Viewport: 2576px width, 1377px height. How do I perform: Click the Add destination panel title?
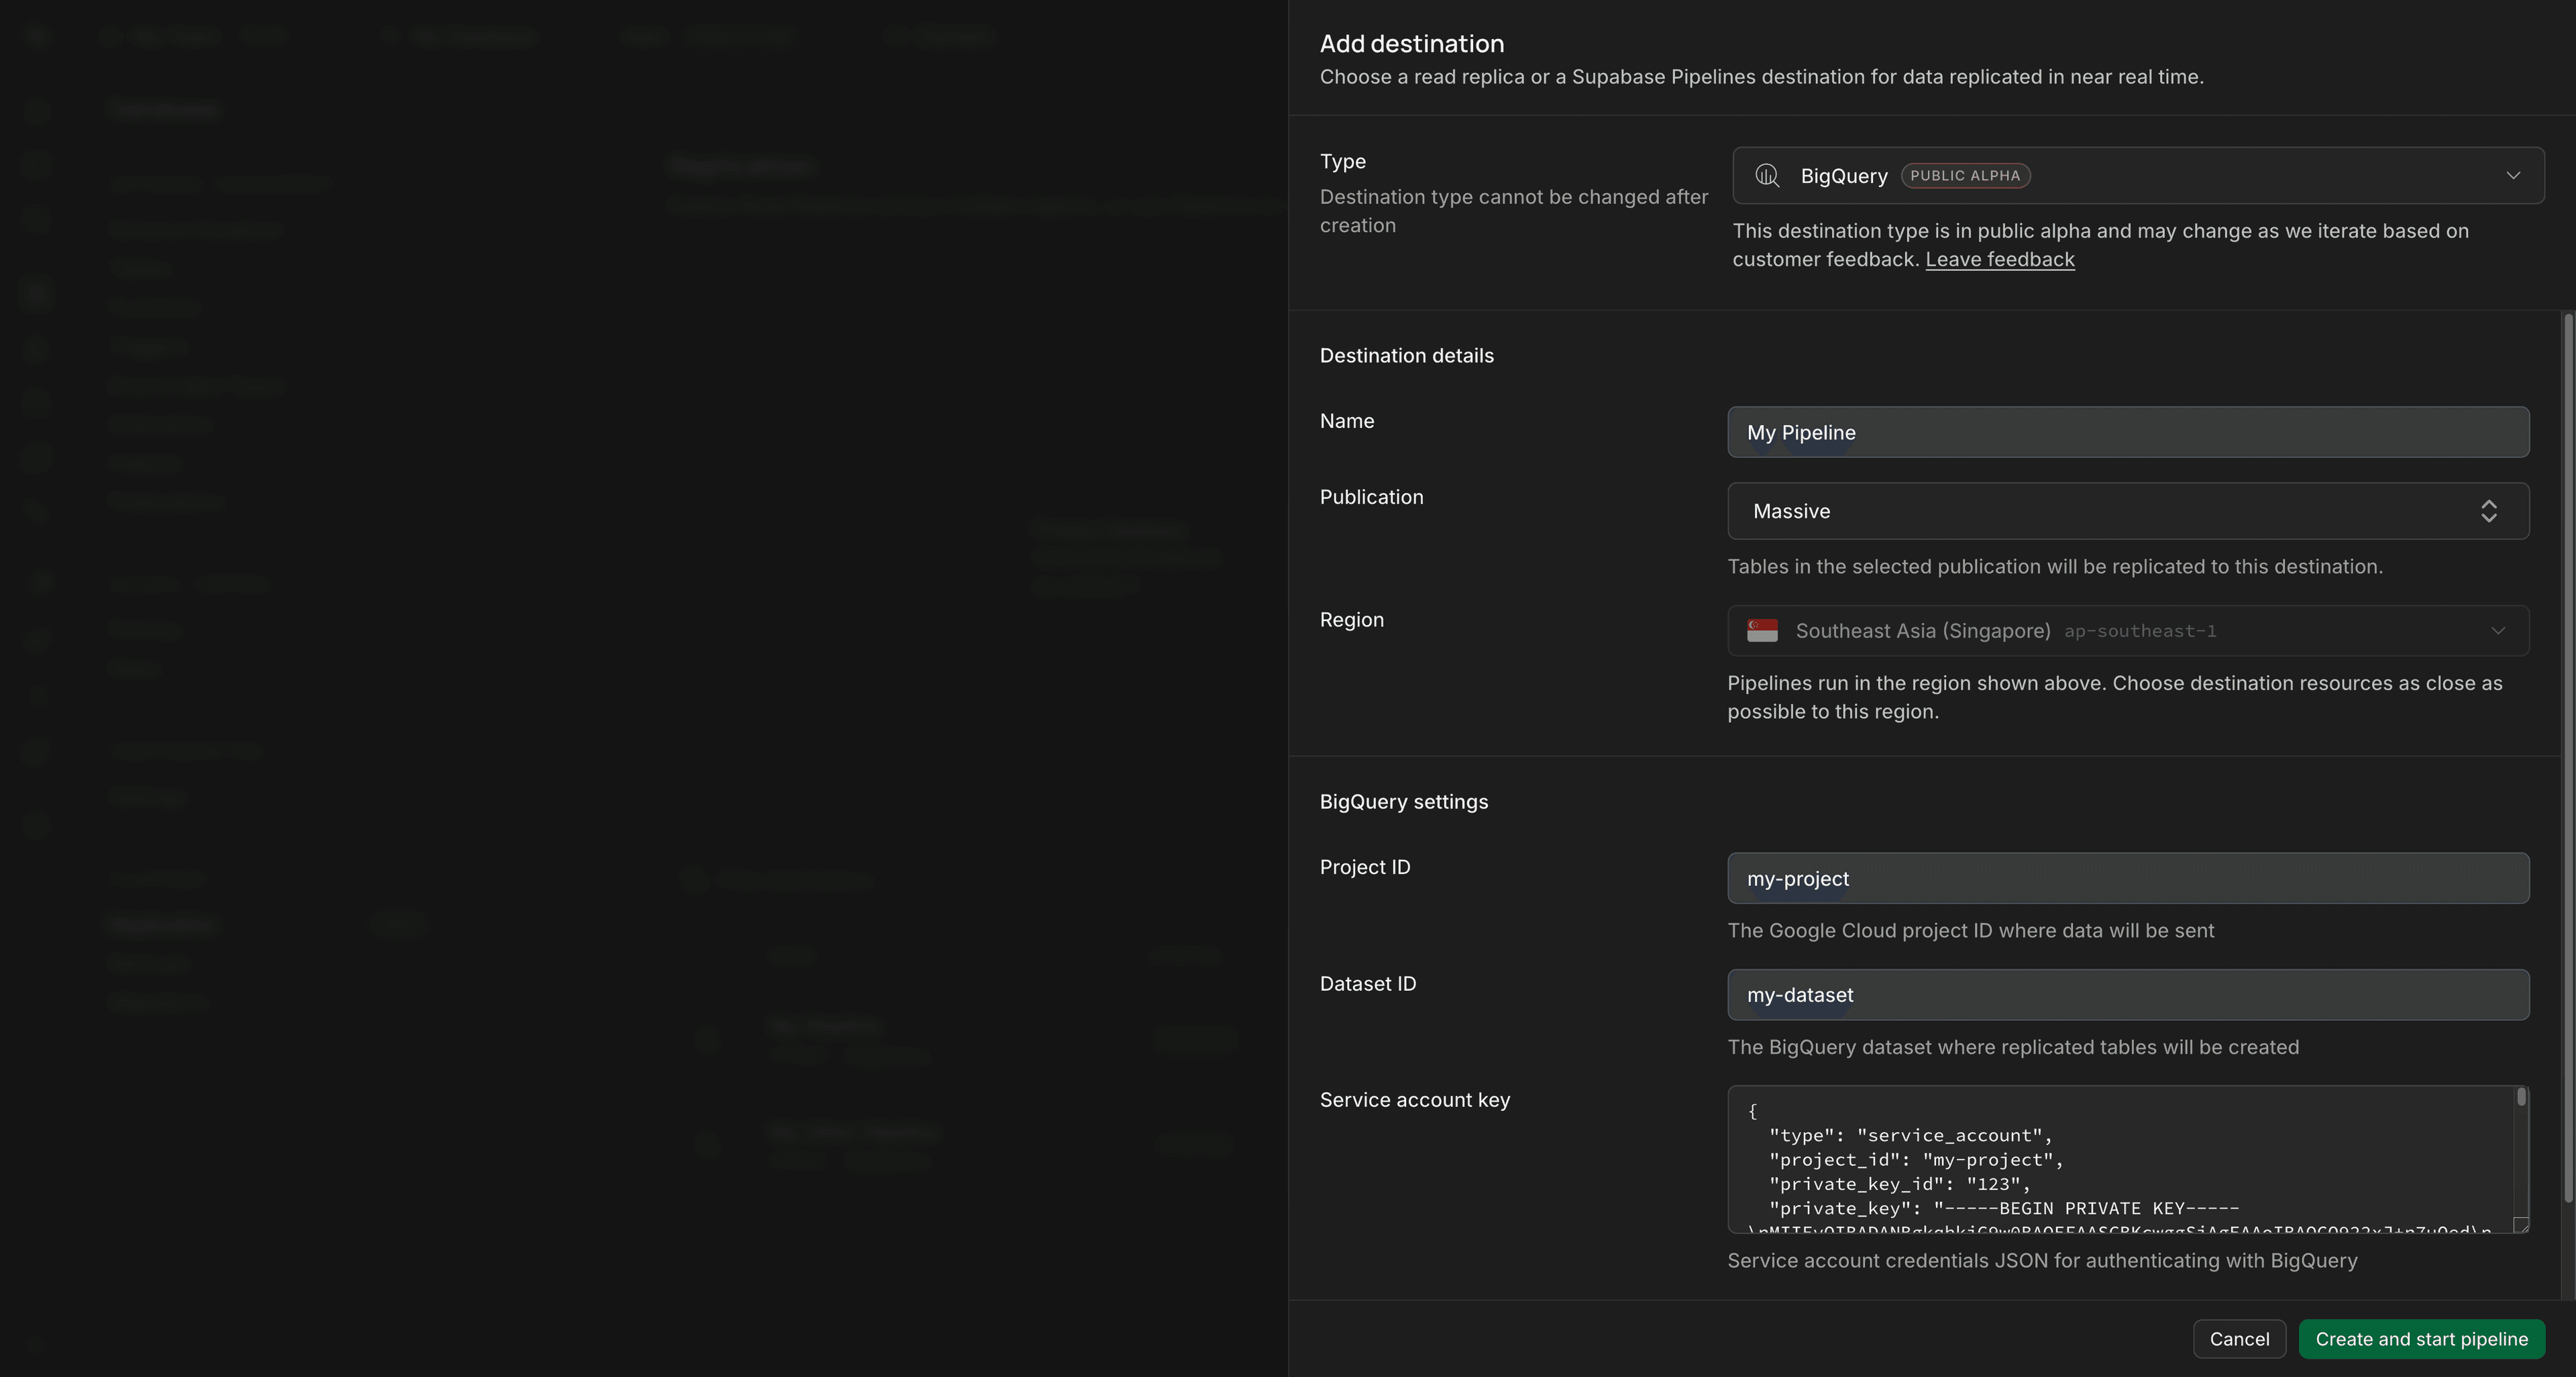[1411, 44]
